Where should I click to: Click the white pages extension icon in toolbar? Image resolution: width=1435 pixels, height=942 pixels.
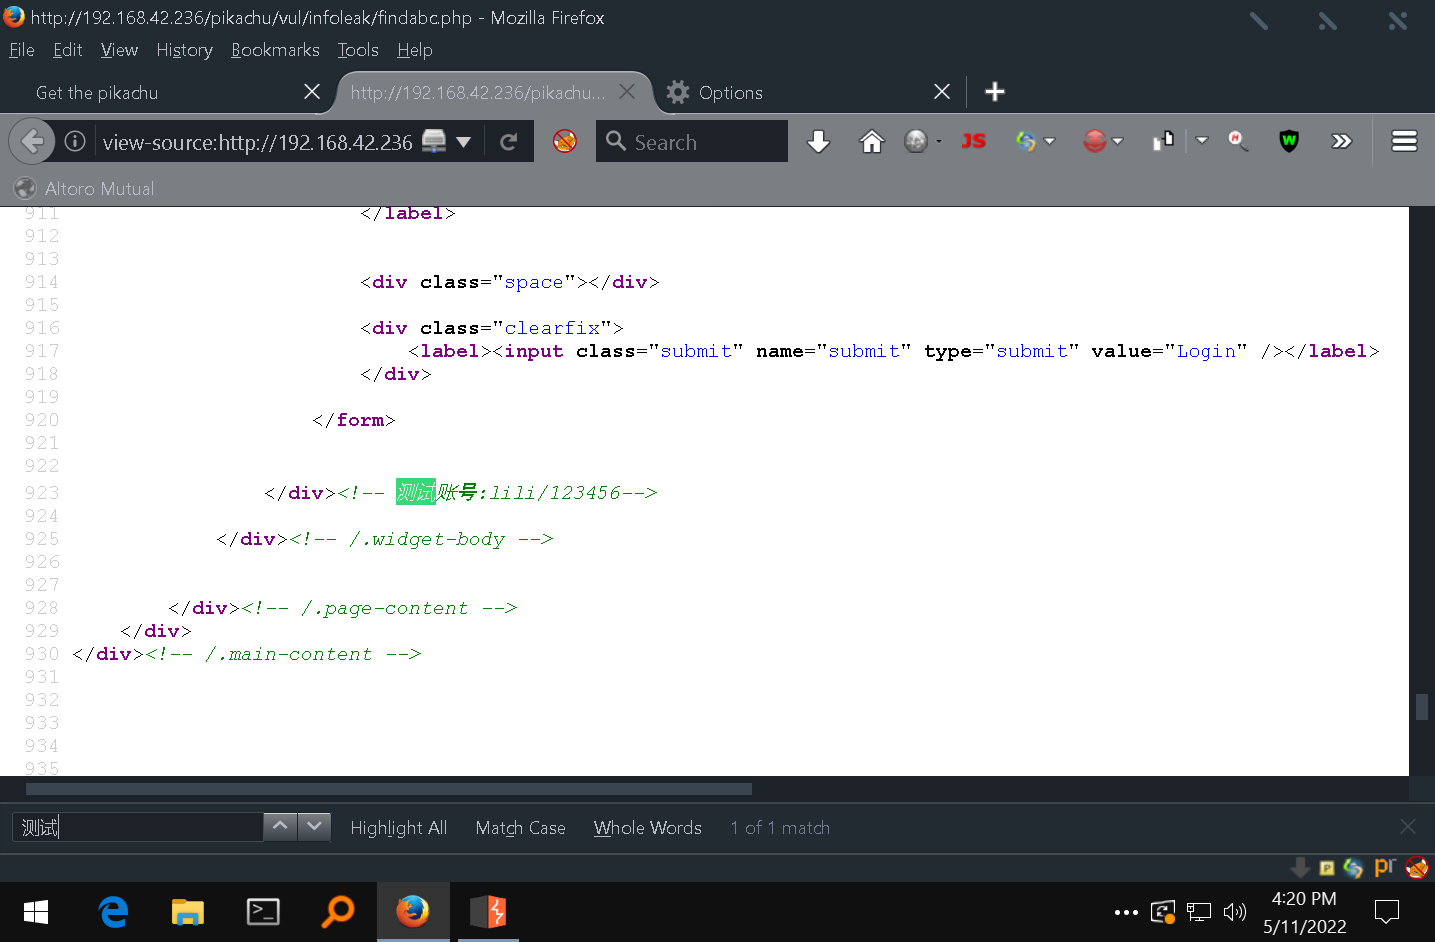pyautogui.click(x=1163, y=141)
